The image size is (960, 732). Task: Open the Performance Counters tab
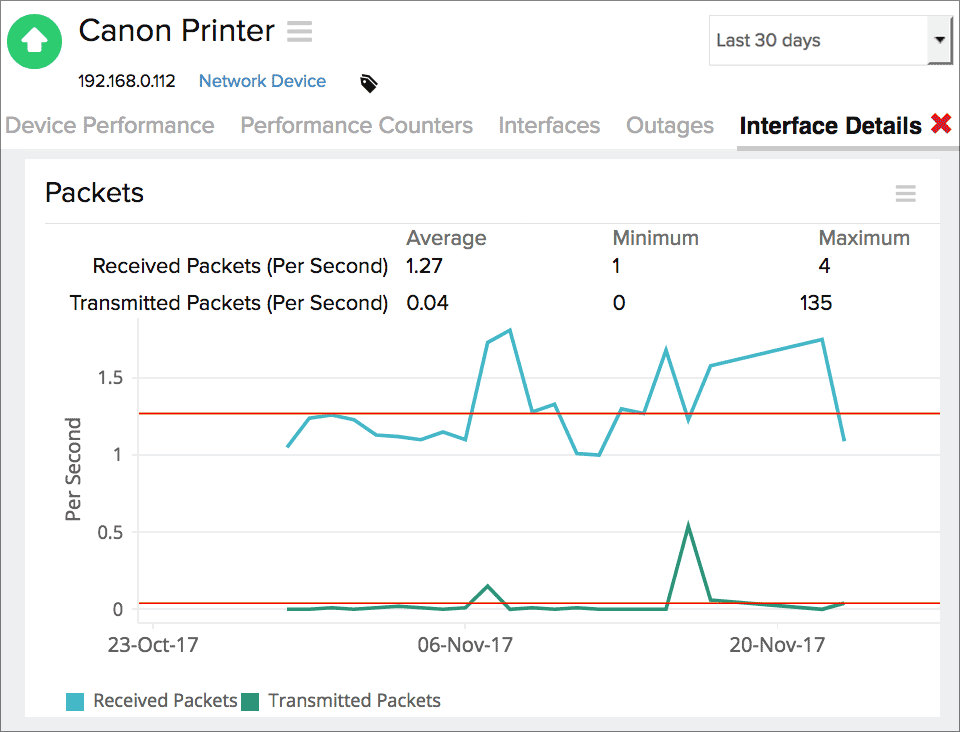click(x=356, y=125)
